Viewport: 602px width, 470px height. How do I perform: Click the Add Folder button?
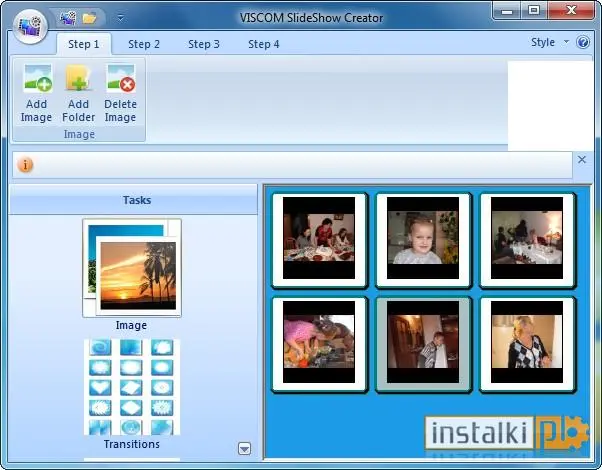(78, 93)
